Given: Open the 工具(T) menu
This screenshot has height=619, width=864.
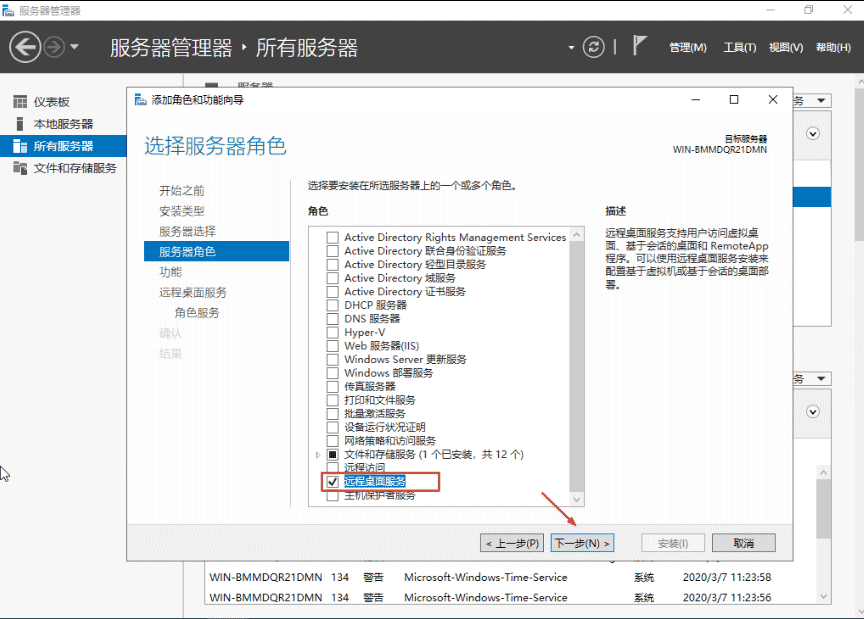Looking at the screenshot, I should coord(739,47).
